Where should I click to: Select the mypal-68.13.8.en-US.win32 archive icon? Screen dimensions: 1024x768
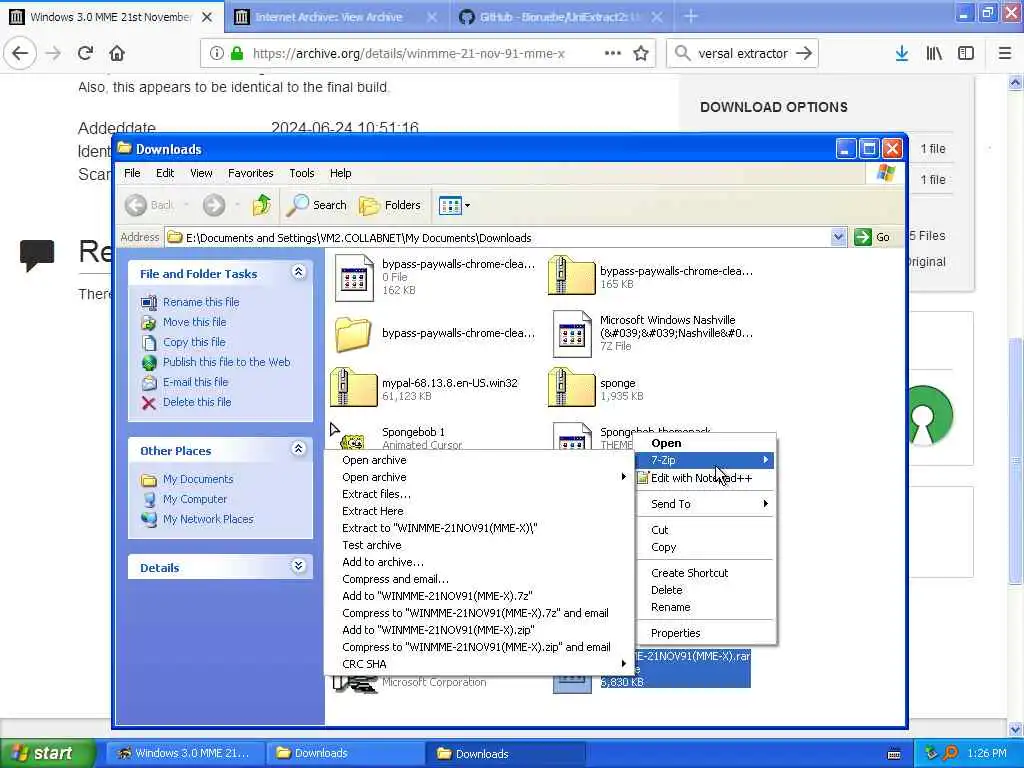(353, 387)
